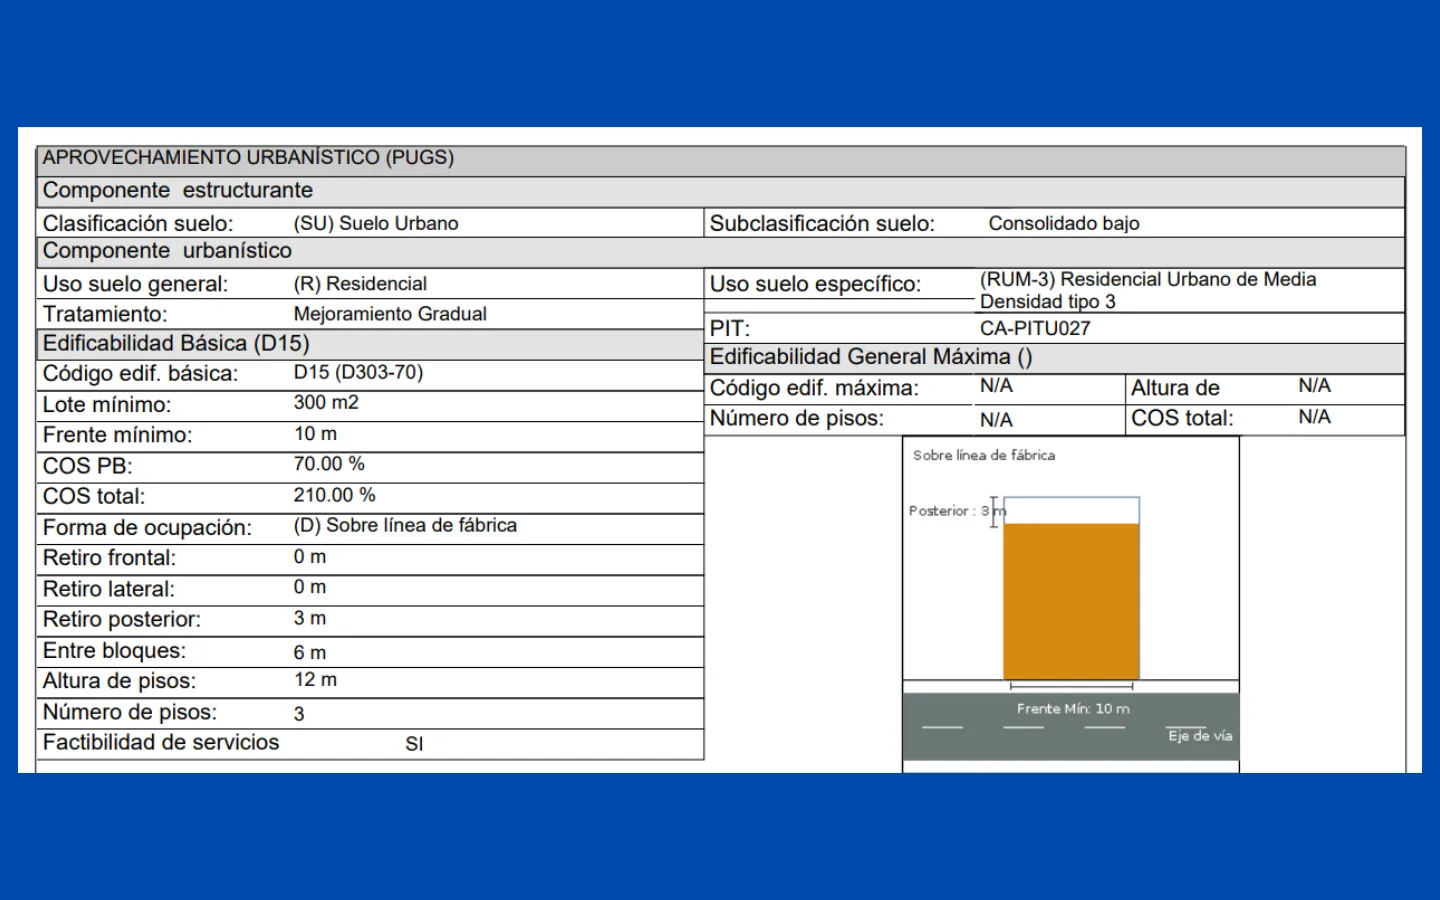
Task: Click the 'Componente estructurante' section header
Action: point(177,191)
